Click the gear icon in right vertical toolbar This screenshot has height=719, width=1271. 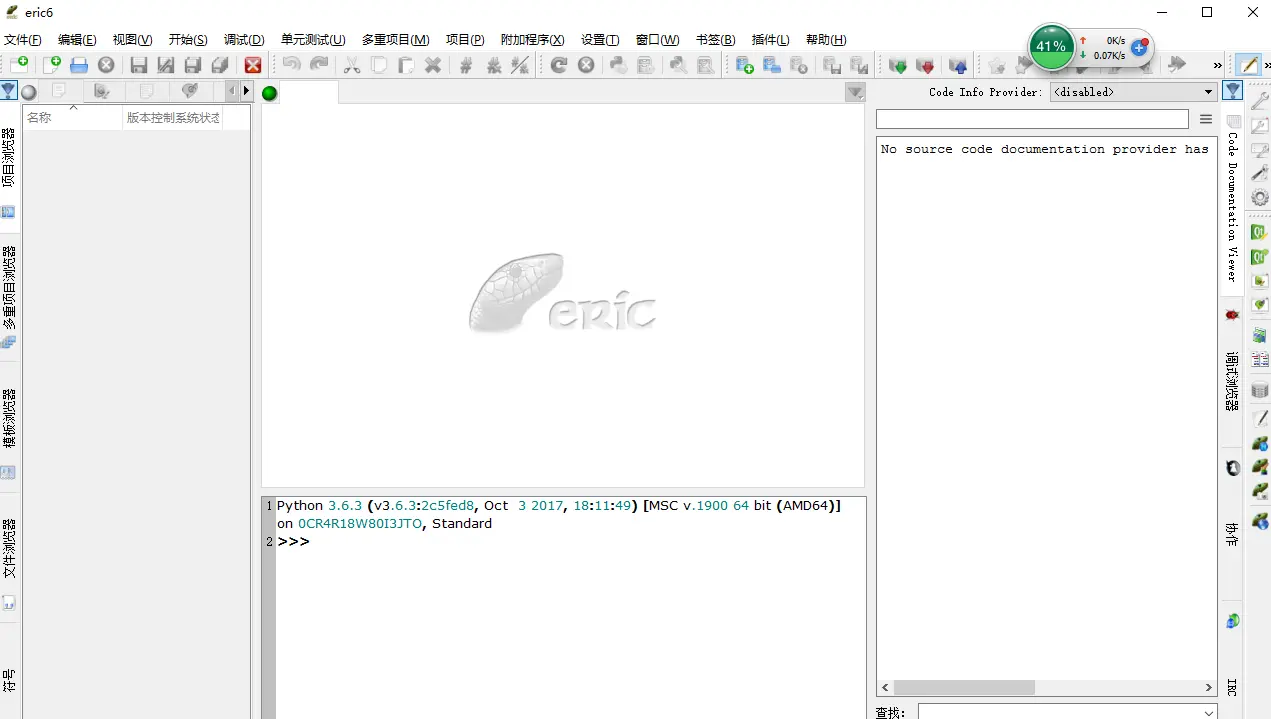(1260, 197)
